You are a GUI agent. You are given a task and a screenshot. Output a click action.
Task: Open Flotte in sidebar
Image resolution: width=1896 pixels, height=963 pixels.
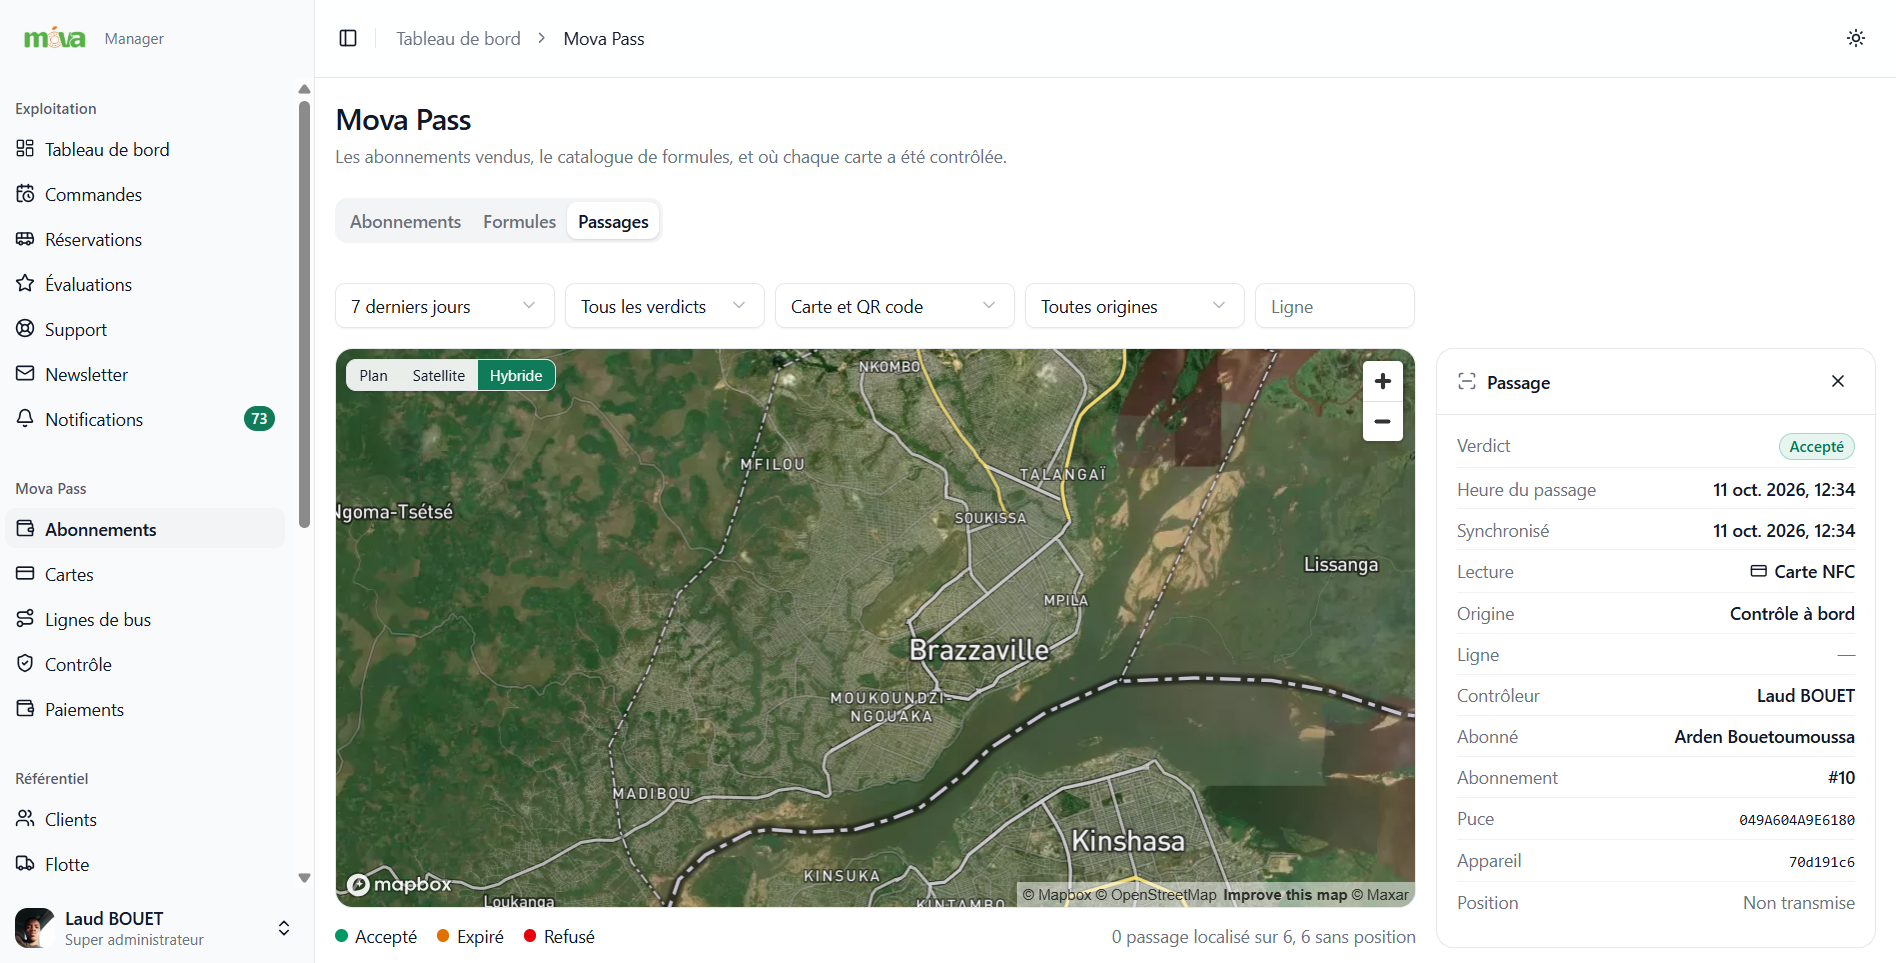click(x=145, y=864)
